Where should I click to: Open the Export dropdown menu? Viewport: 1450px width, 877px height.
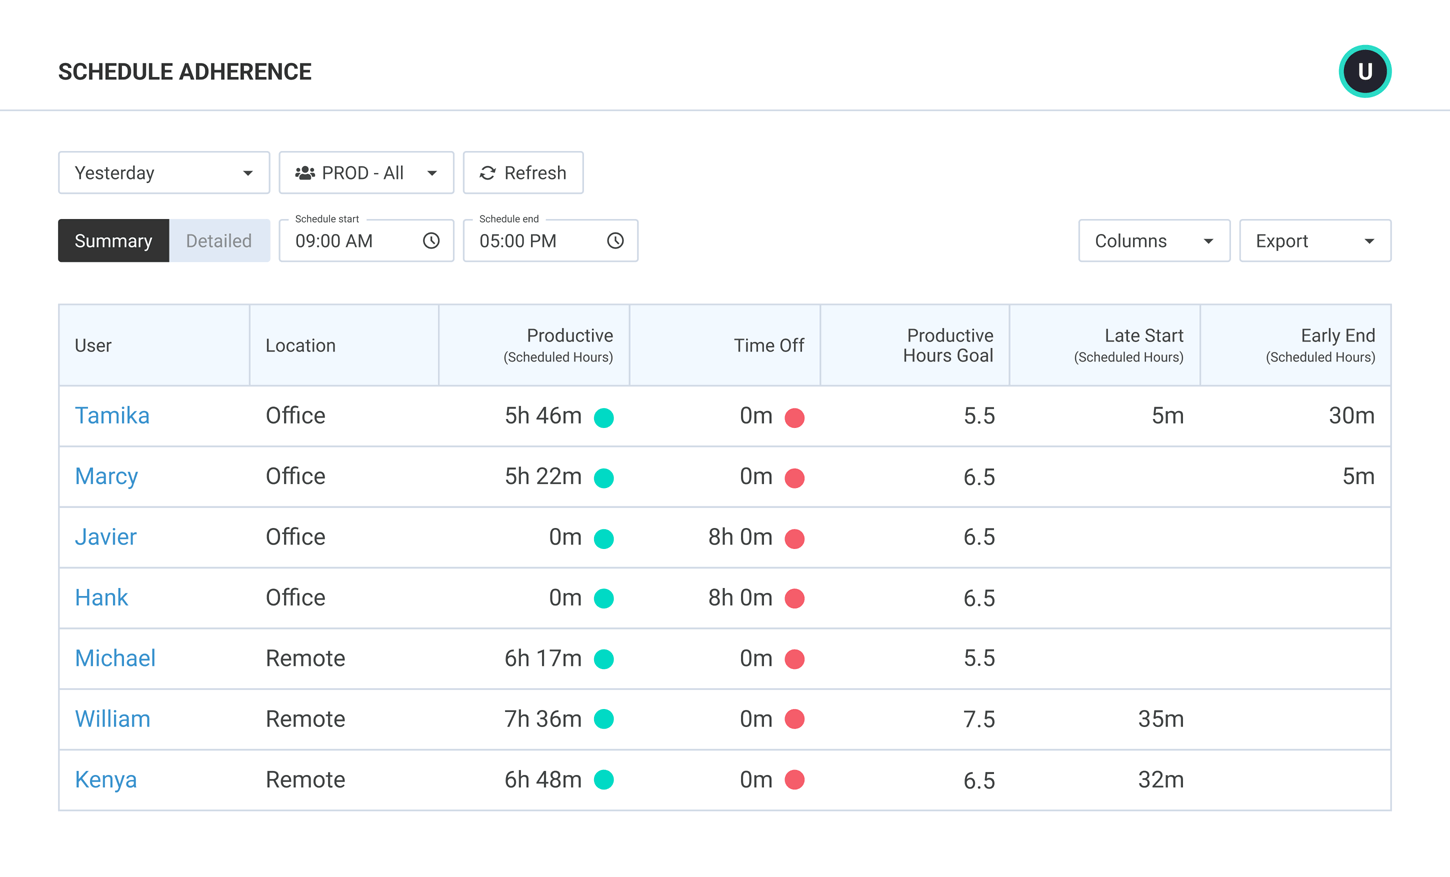coord(1314,241)
